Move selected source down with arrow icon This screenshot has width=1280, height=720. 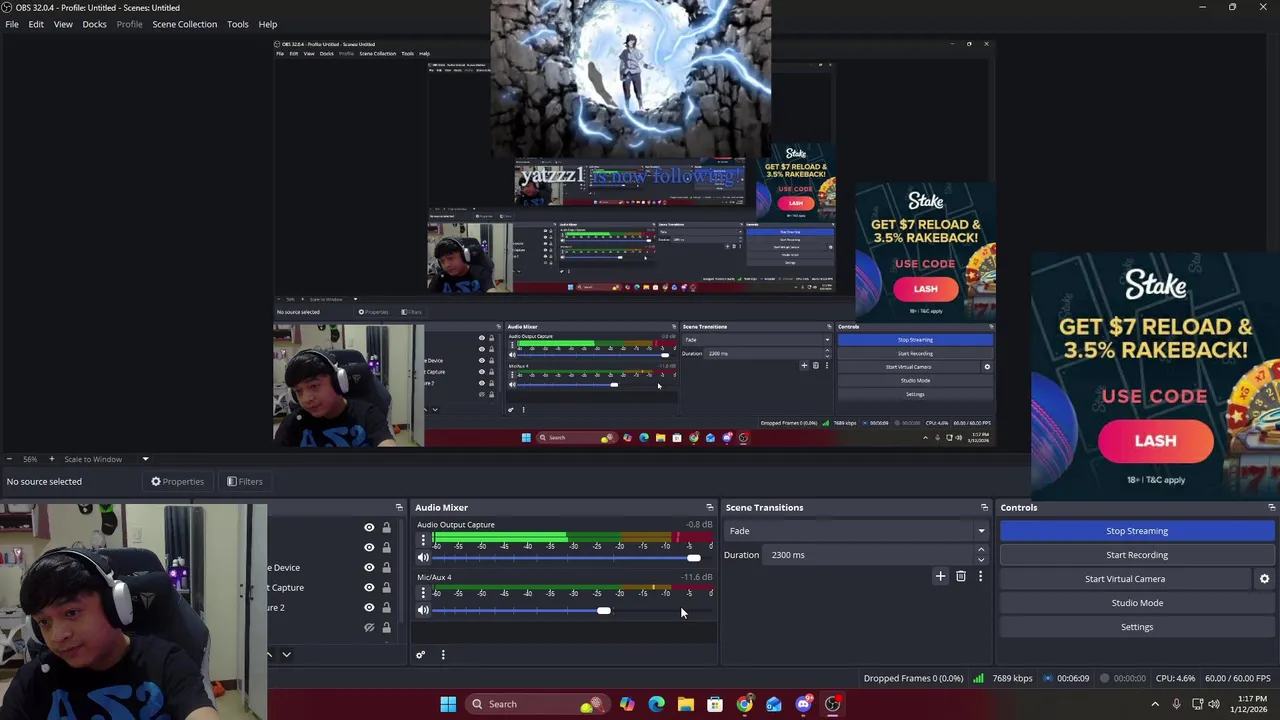pyautogui.click(x=286, y=655)
